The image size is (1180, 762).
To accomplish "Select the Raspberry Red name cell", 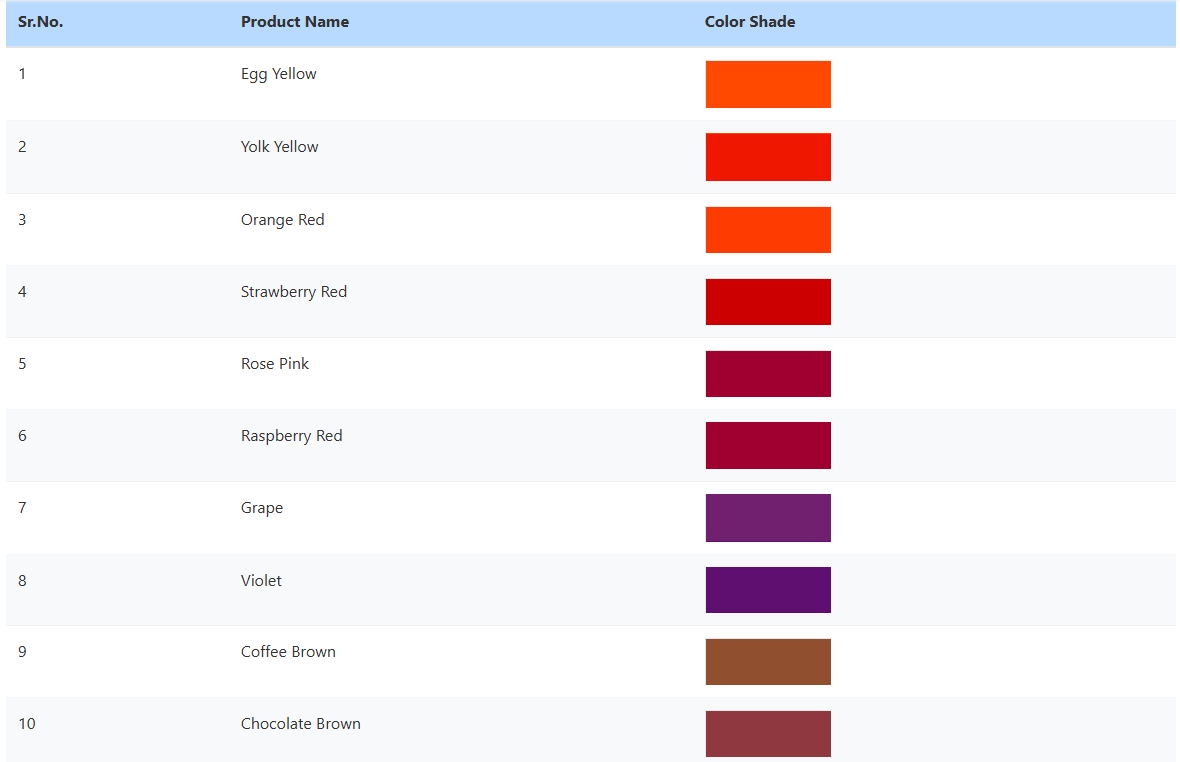I will (x=292, y=436).
